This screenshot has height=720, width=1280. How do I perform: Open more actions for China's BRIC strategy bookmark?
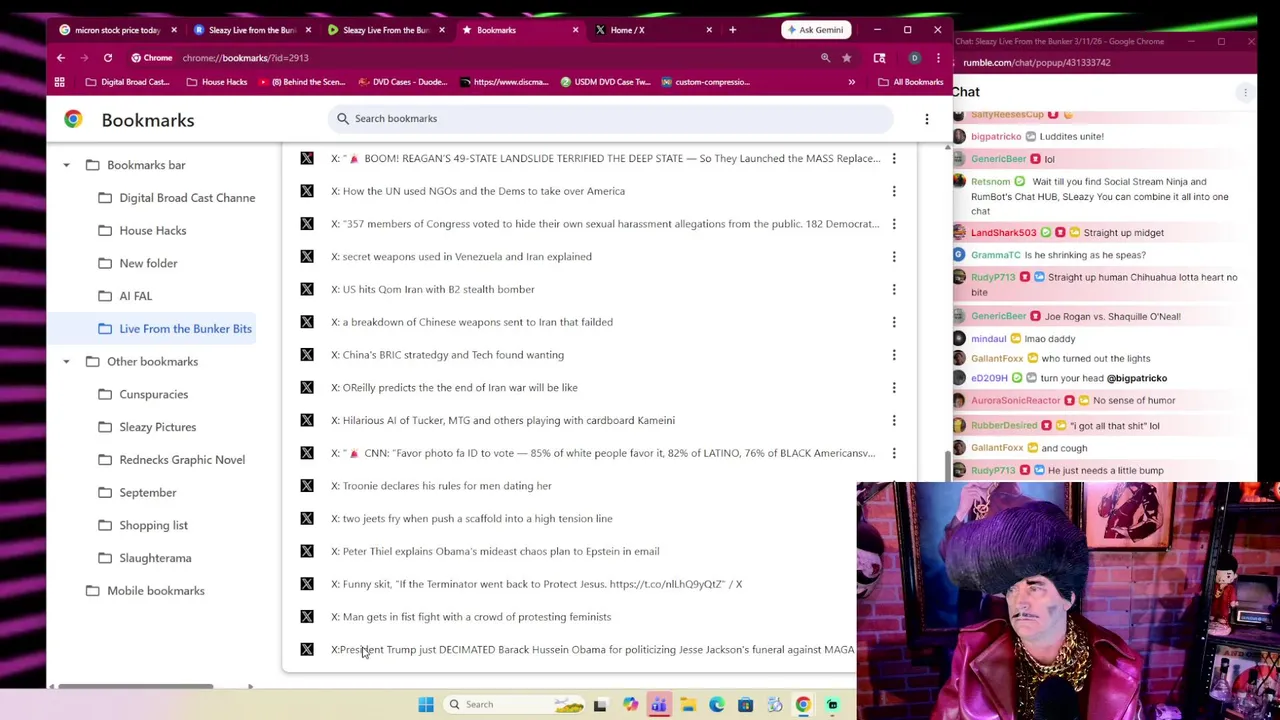tap(894, 355)
